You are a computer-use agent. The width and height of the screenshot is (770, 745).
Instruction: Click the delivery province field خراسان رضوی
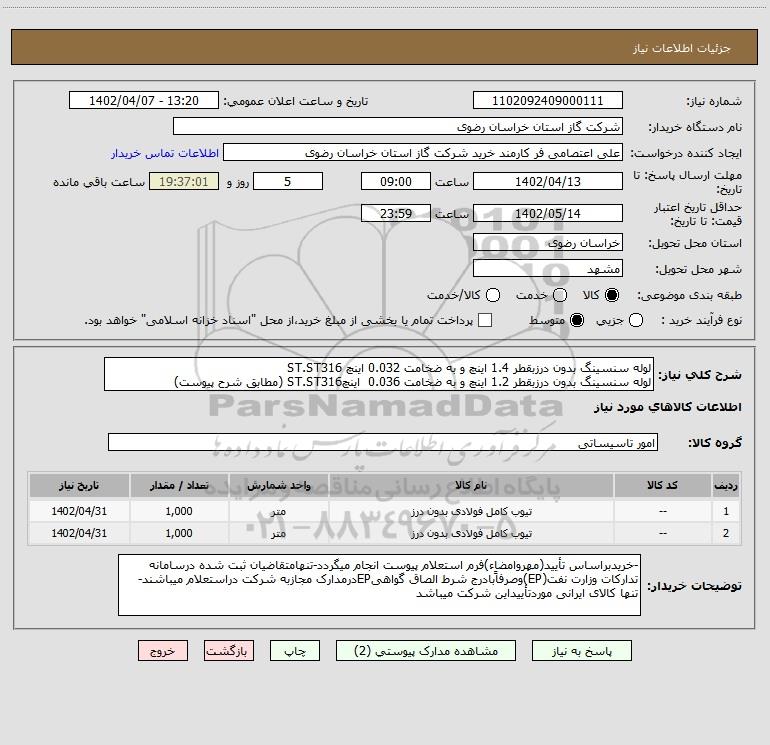click(x=548, y=243)
